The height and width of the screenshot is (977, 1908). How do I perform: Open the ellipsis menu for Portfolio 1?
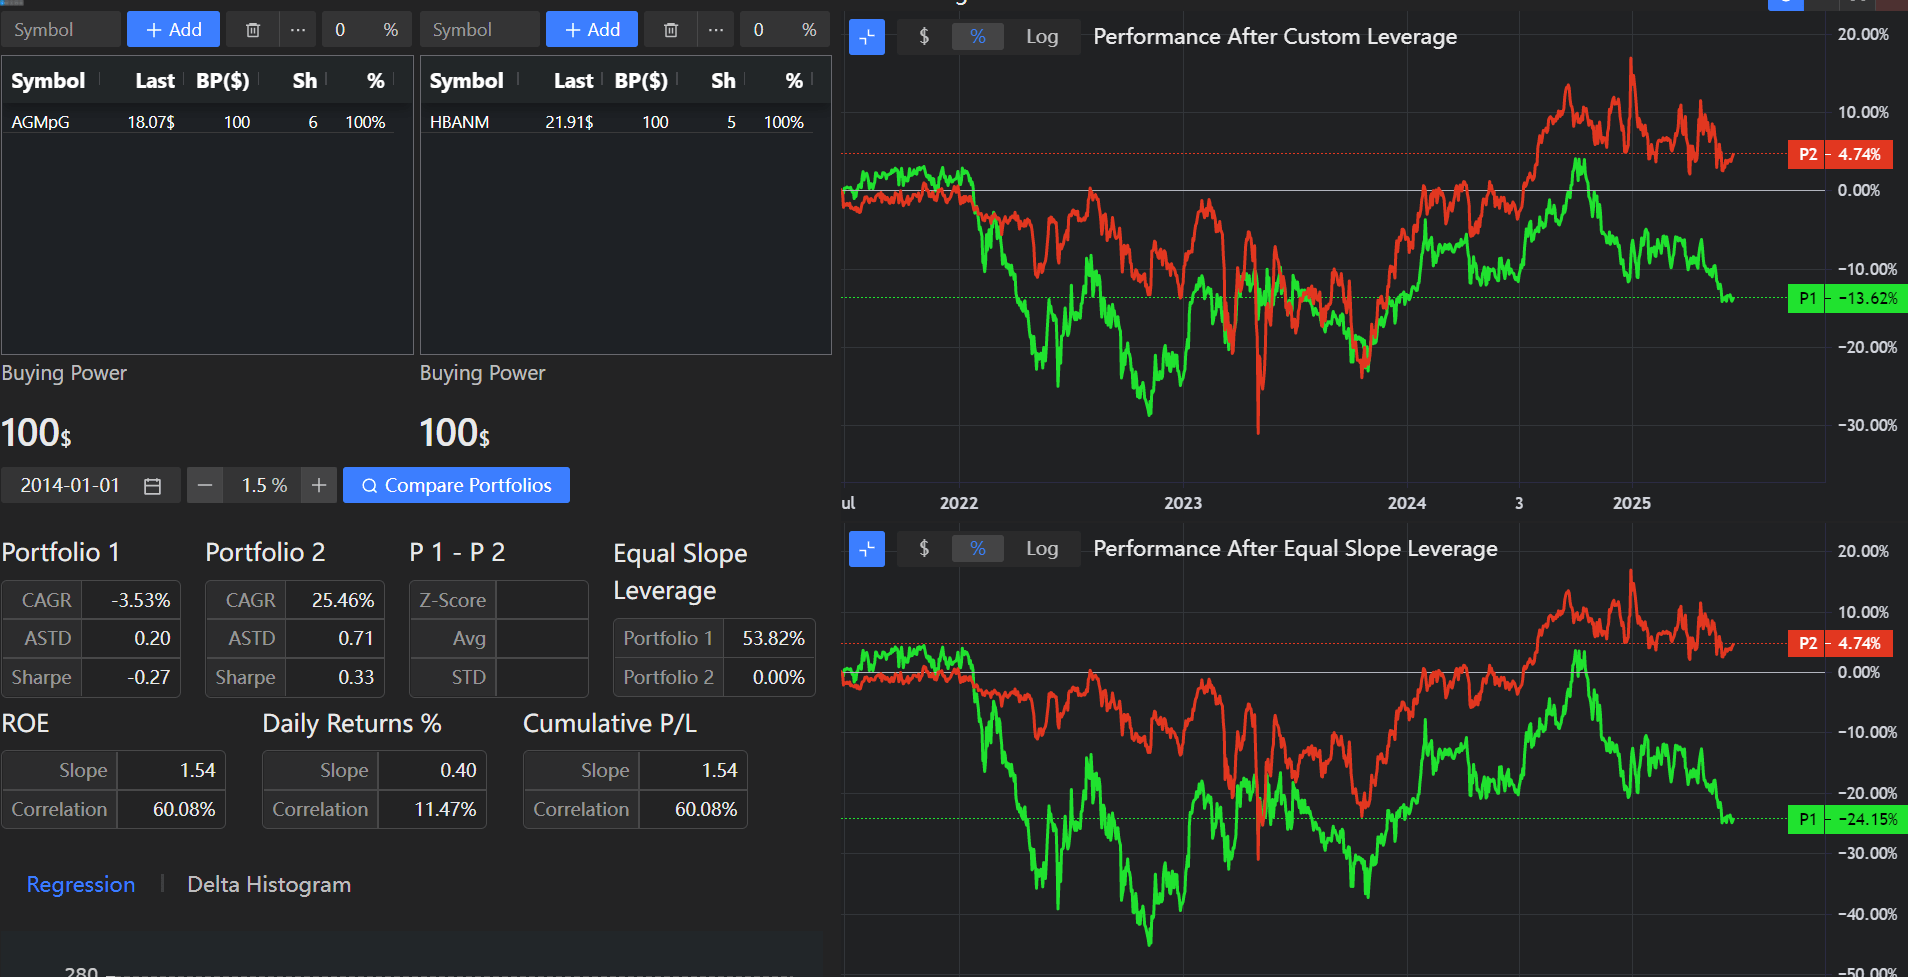coord(297,29)
